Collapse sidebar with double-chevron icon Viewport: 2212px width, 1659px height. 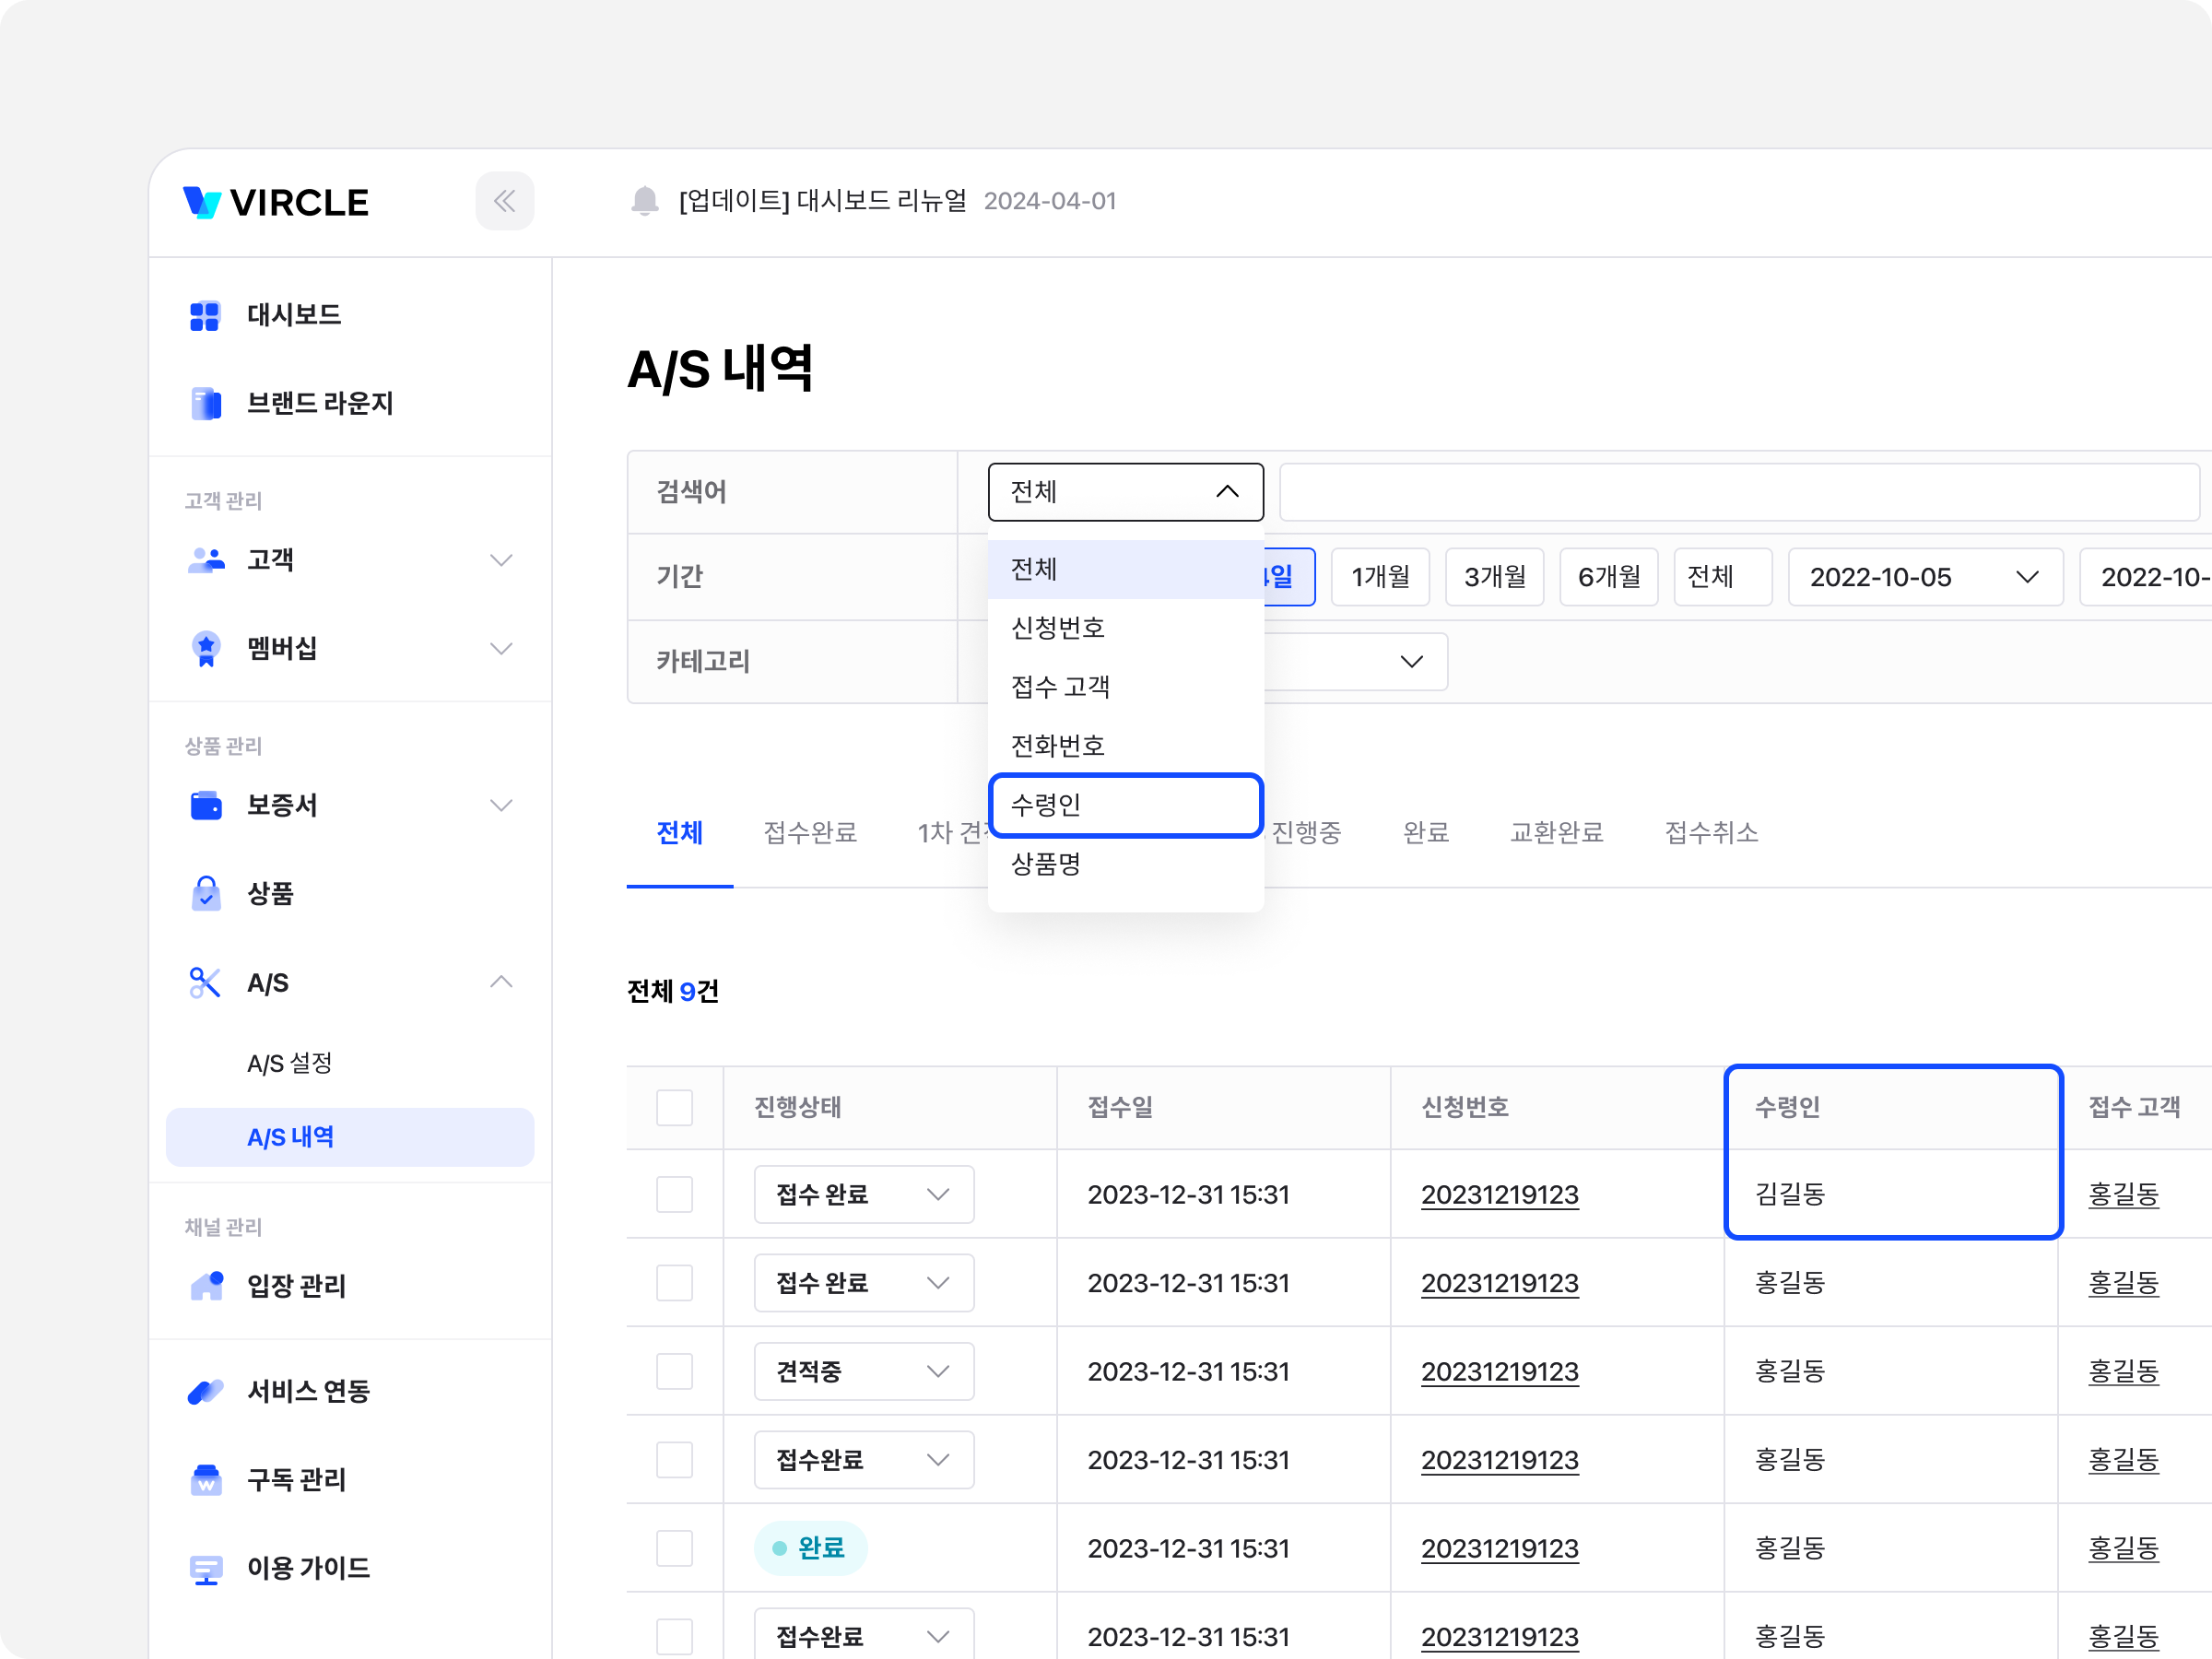coord(504,201)
